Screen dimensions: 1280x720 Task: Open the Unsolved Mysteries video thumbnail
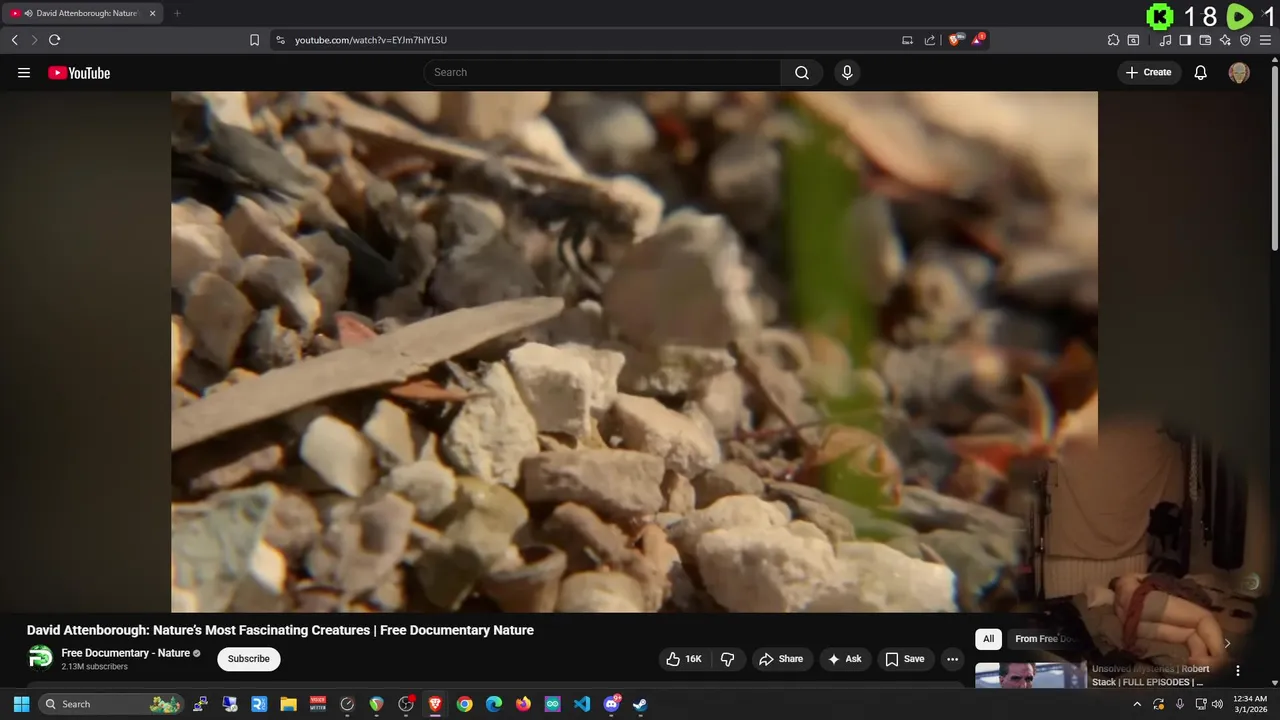[1031, 675]
